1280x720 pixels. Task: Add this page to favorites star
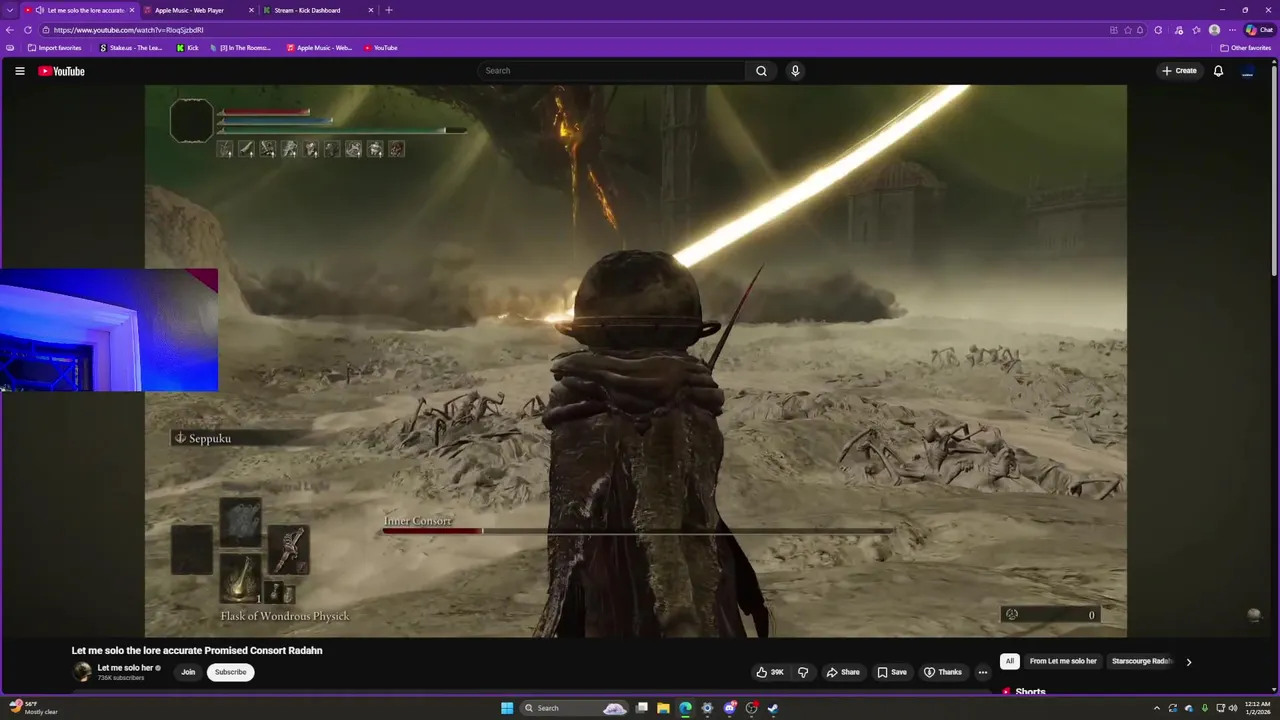[x=1128, y=30]
